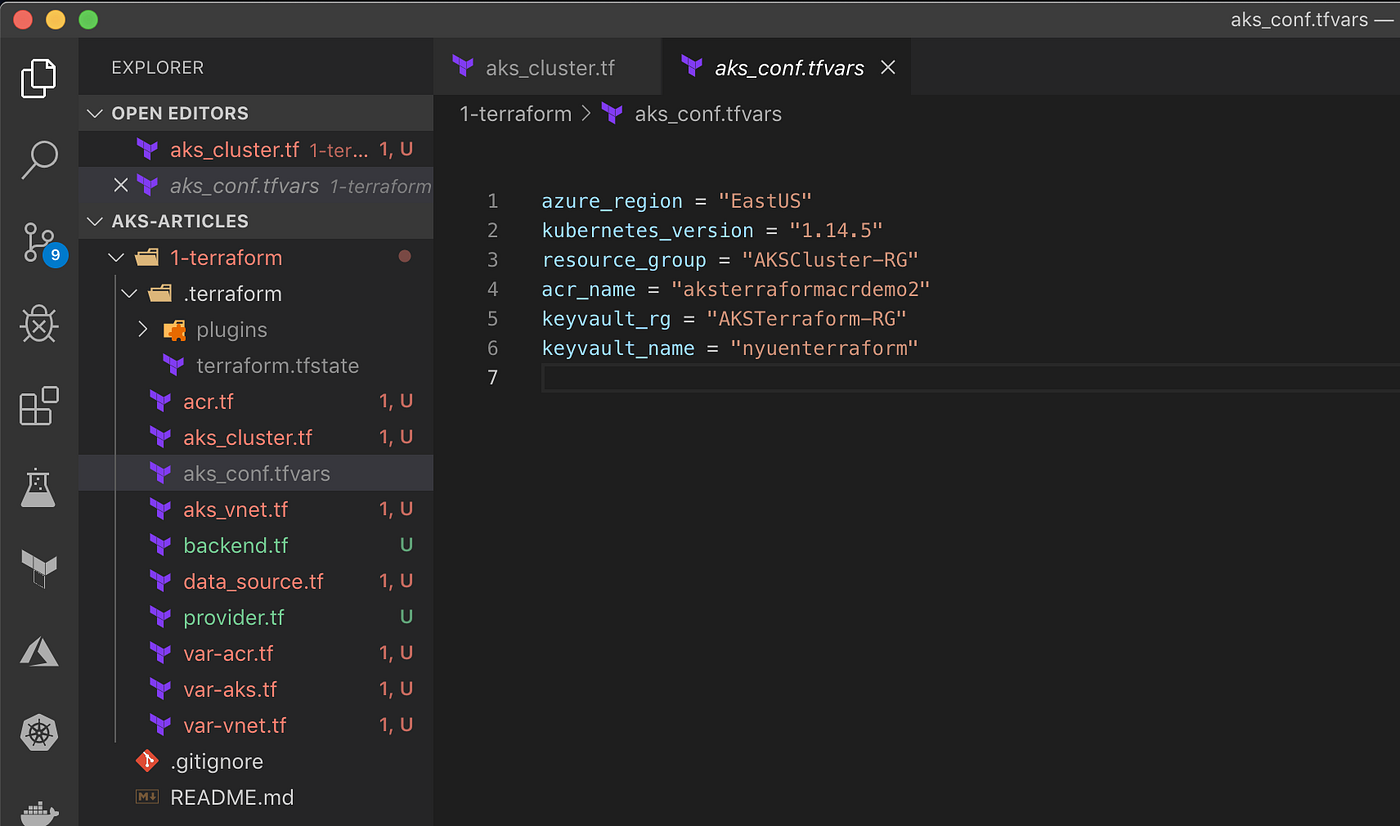Switch to the aks_cluster.tf tab
This screenshot has width=1400, height=826.
pyautogui.click(x=548, y=68)
